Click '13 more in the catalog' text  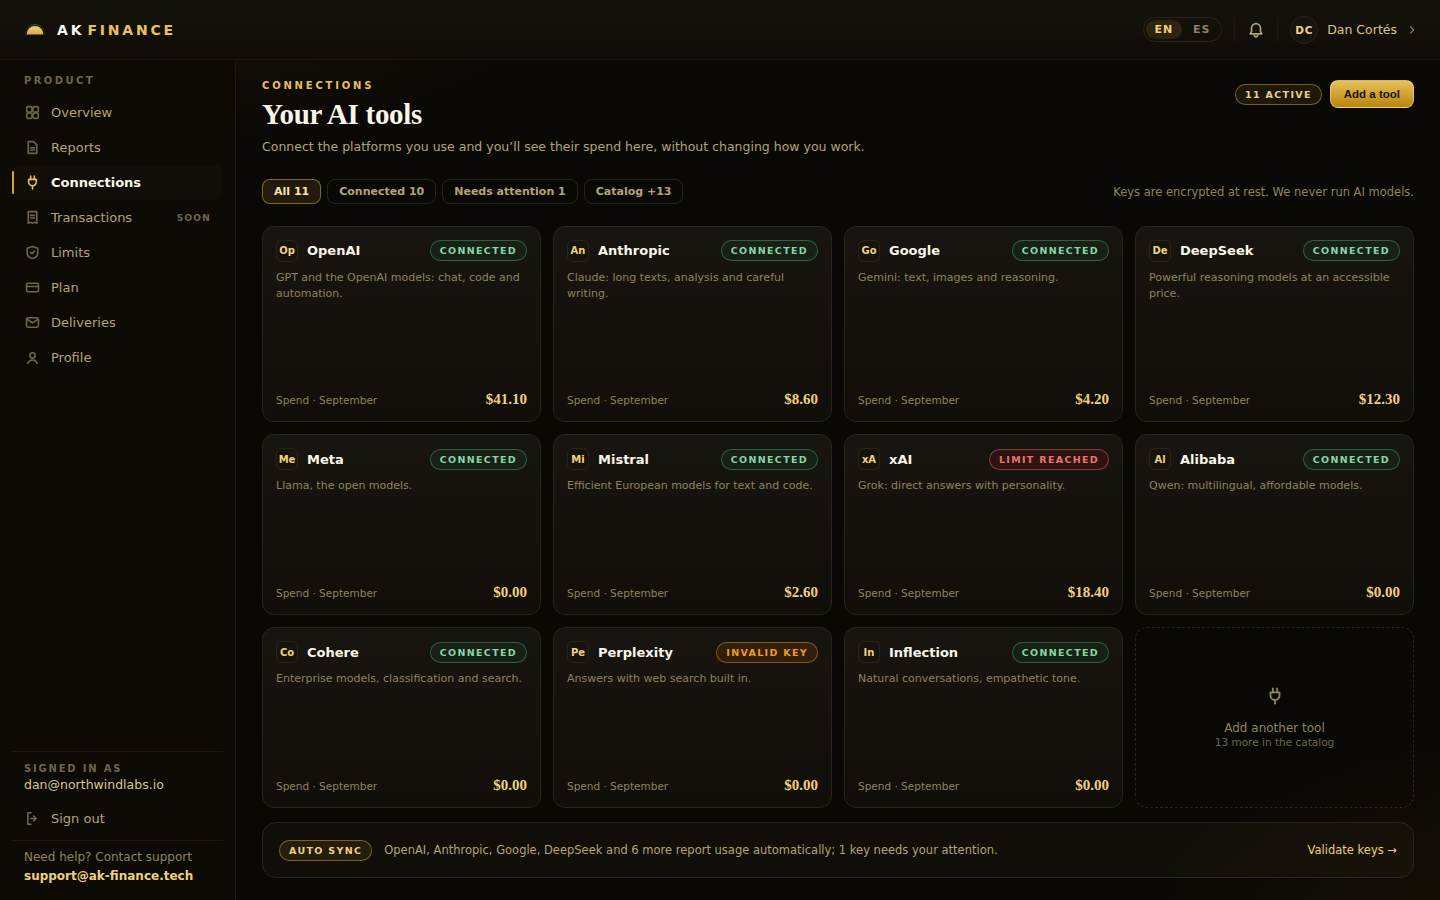coord(1274,743)
